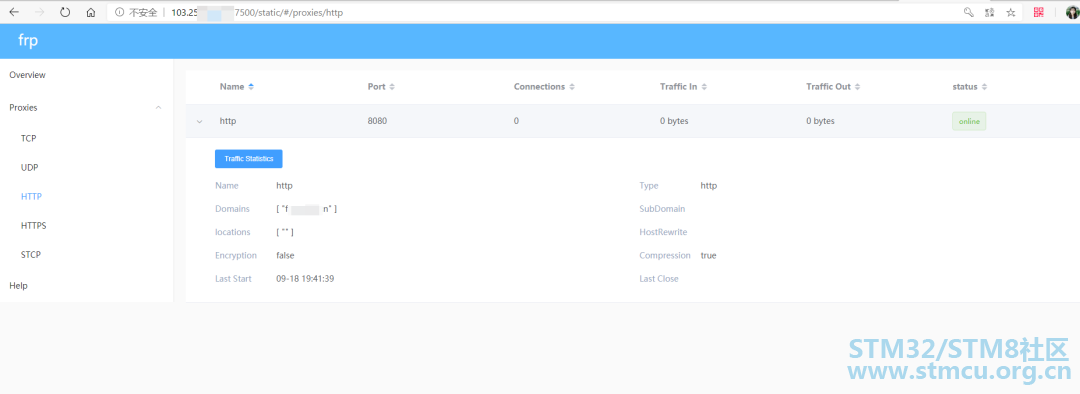Collapse the Proxies sidebar menu
This screenshot has width=1080, height=394.
point(158,108)
